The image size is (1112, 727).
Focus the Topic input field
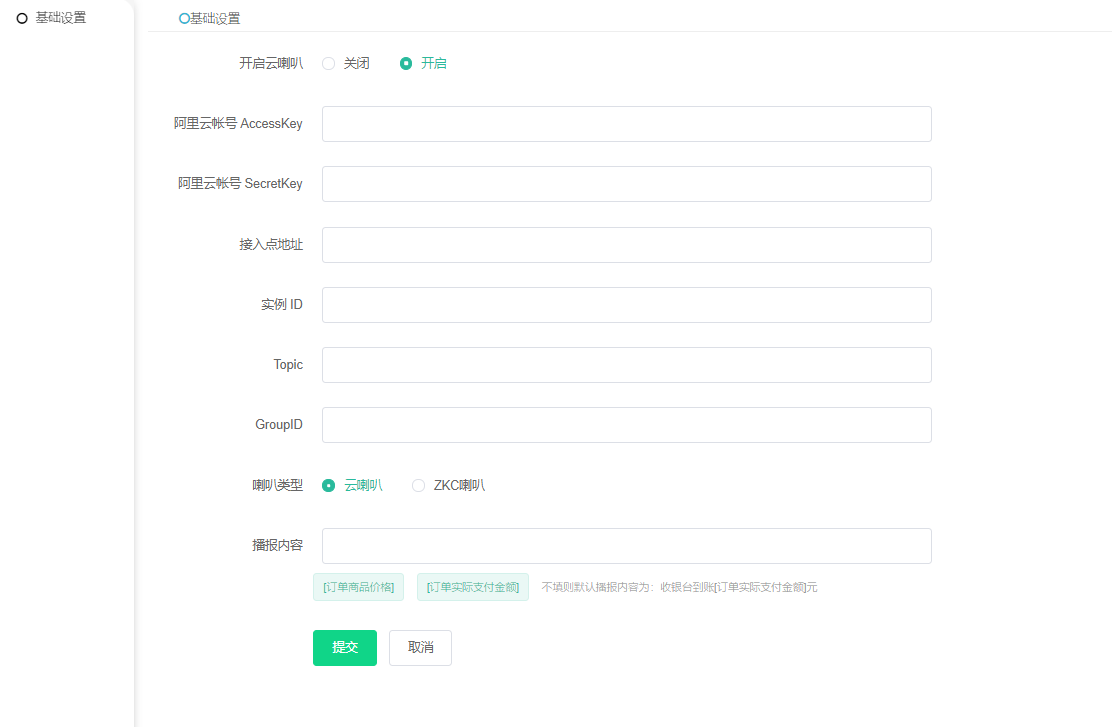(x=626, y=365)
